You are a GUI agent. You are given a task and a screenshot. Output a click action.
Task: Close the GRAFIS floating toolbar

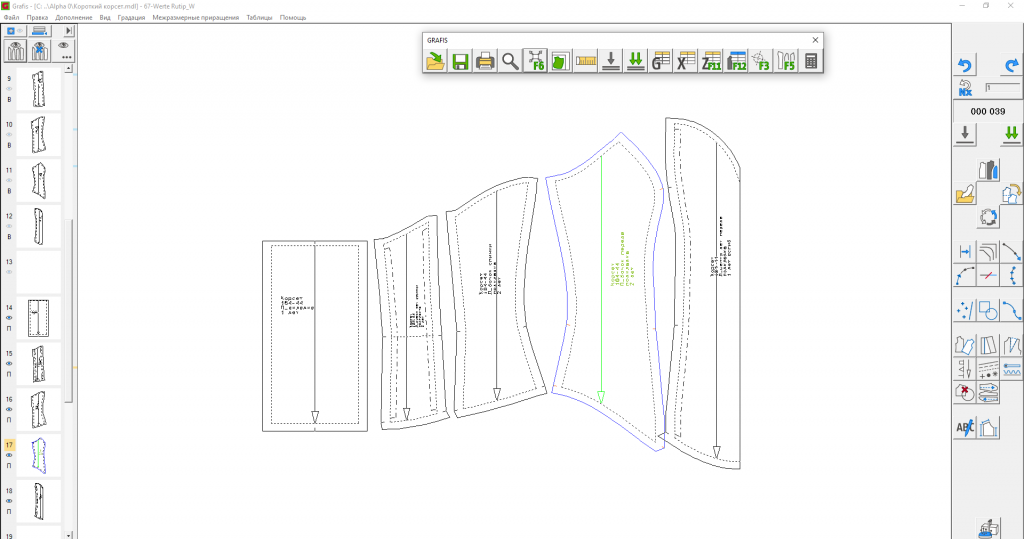tap(815, 40)
